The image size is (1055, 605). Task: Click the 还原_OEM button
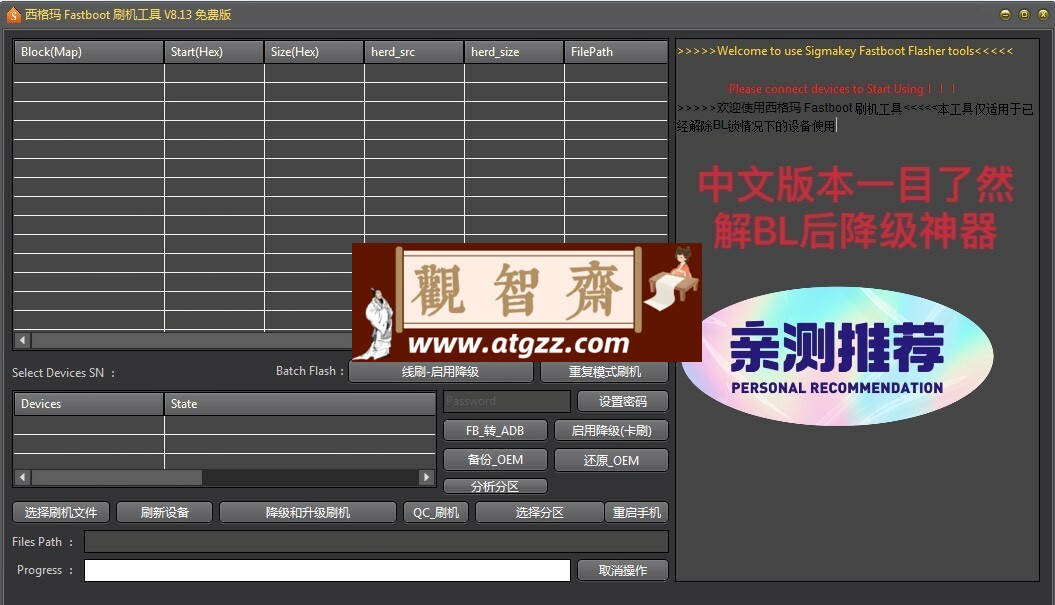point(611,460)
